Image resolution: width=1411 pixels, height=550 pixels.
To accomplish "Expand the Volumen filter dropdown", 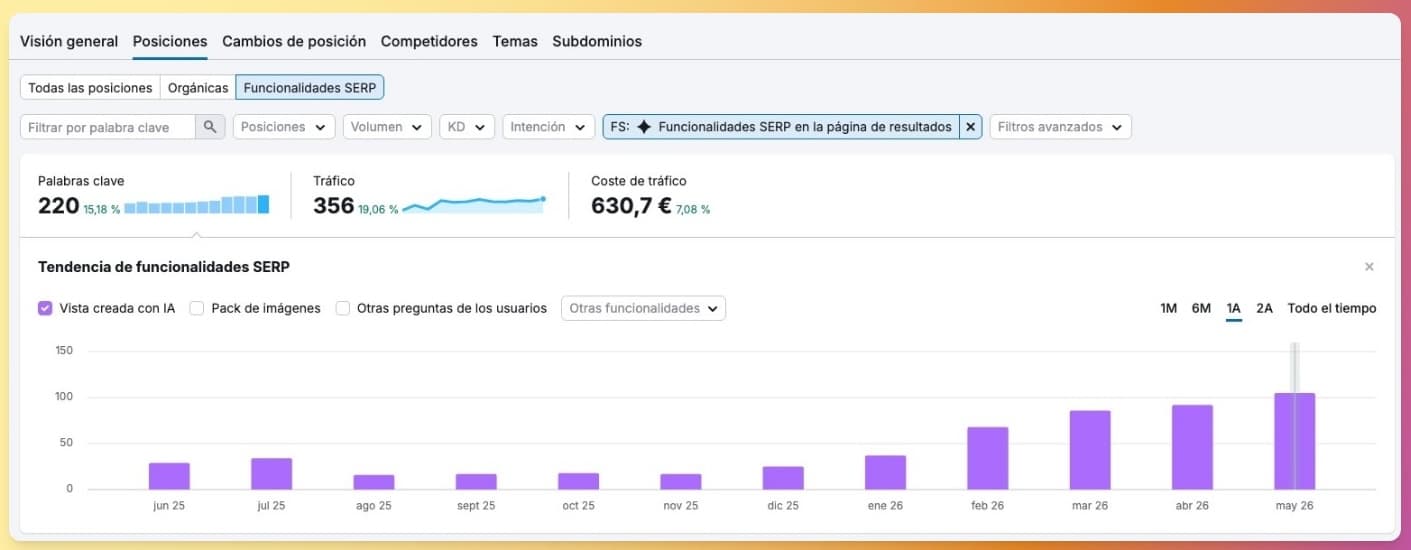I will coord(387,127).
